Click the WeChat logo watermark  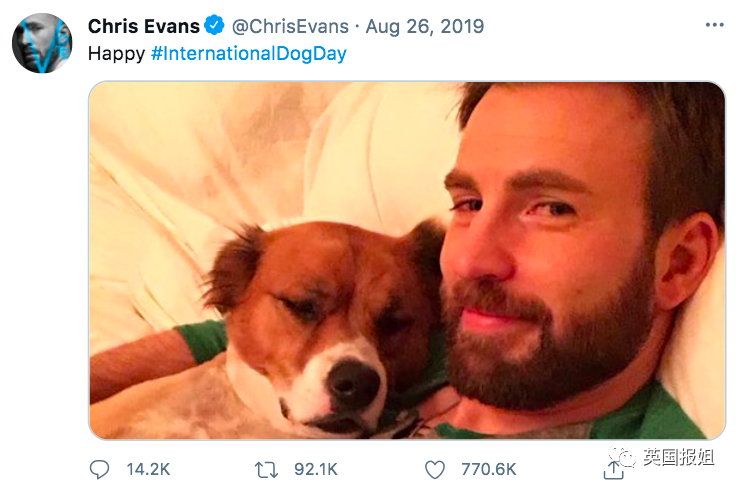pyautogui.click(x=622, y=456)
